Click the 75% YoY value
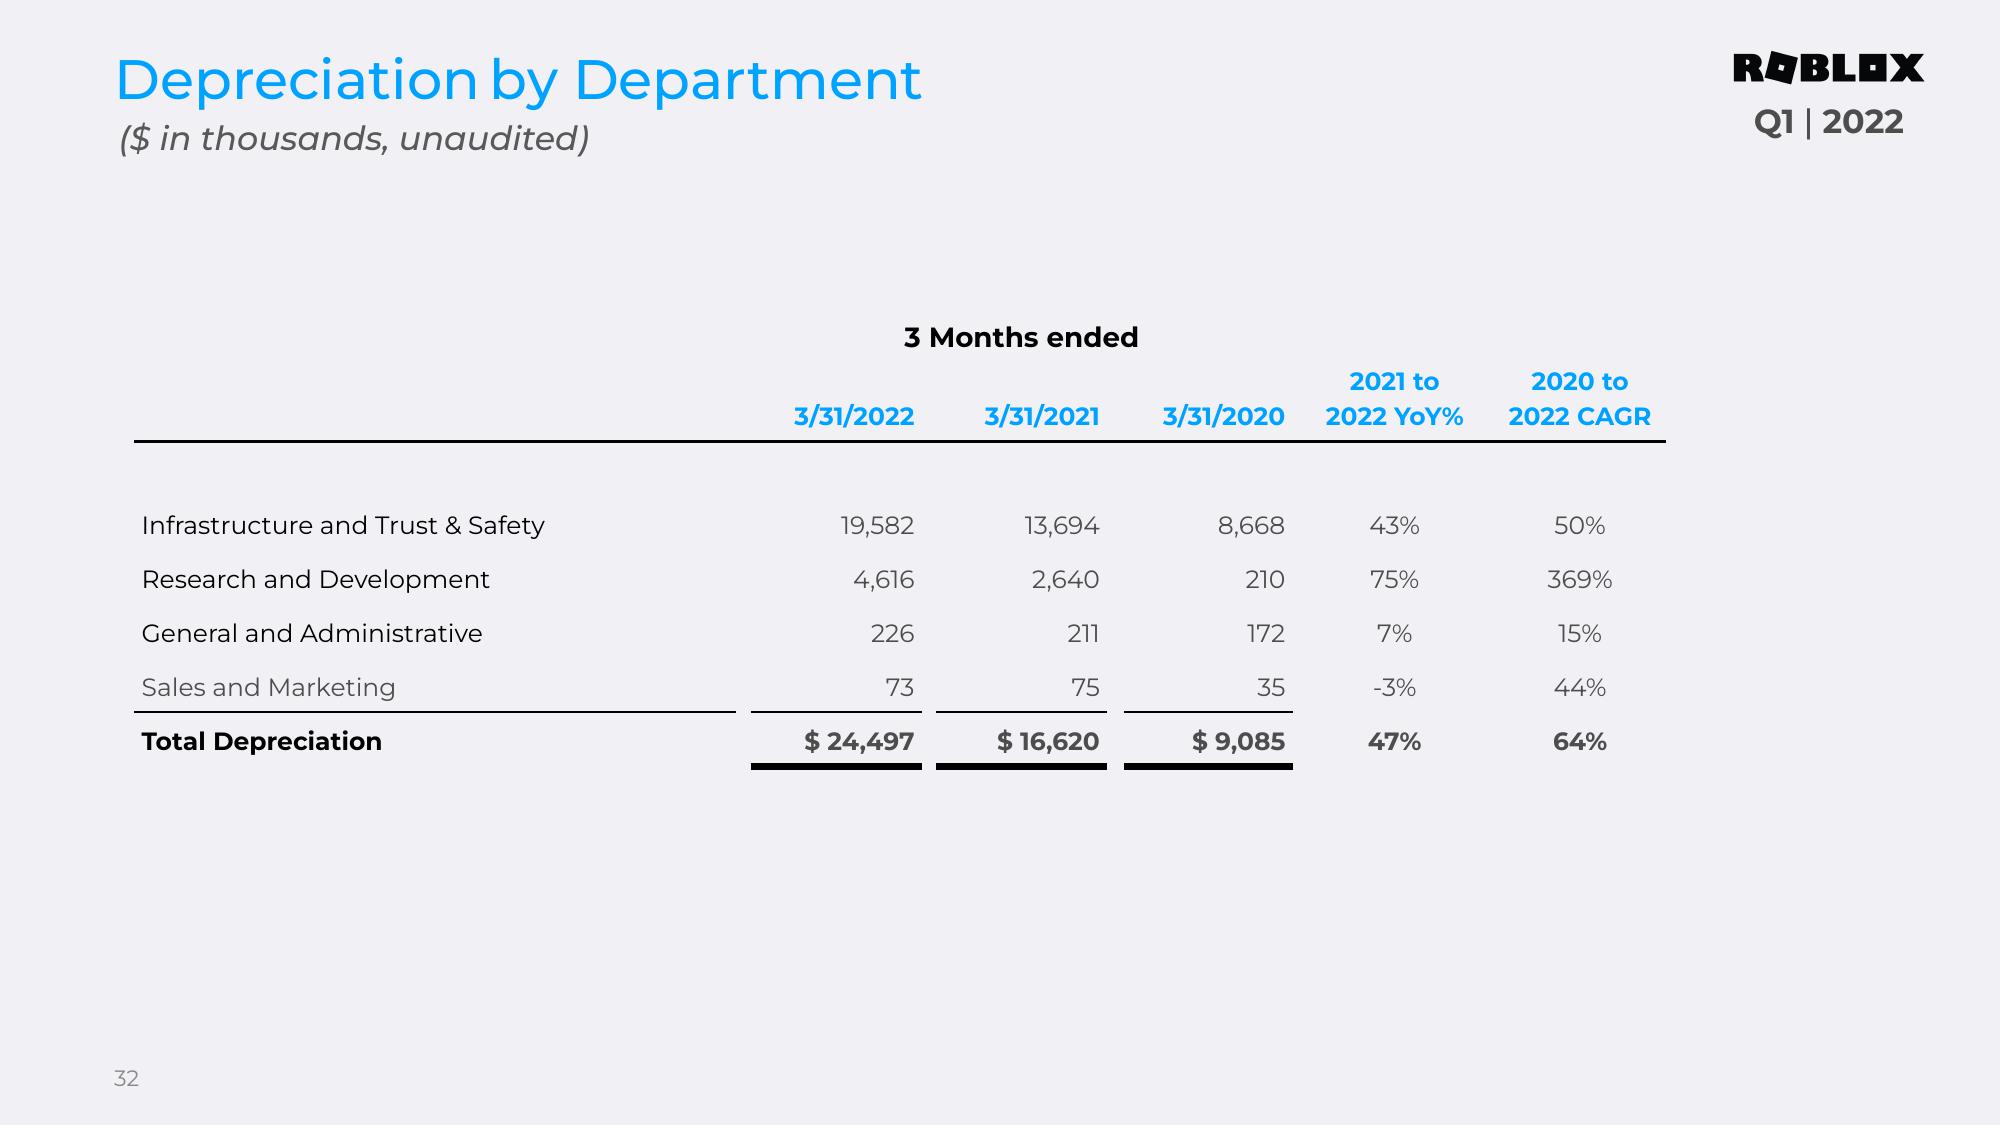The image size is (2000, 1125). tap(1394, 580)
